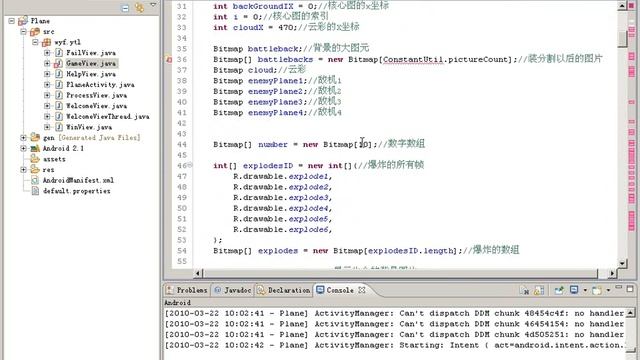Switch to the Problems tab
This screenshot has height=360, width=640.
(x=187, y=290)
